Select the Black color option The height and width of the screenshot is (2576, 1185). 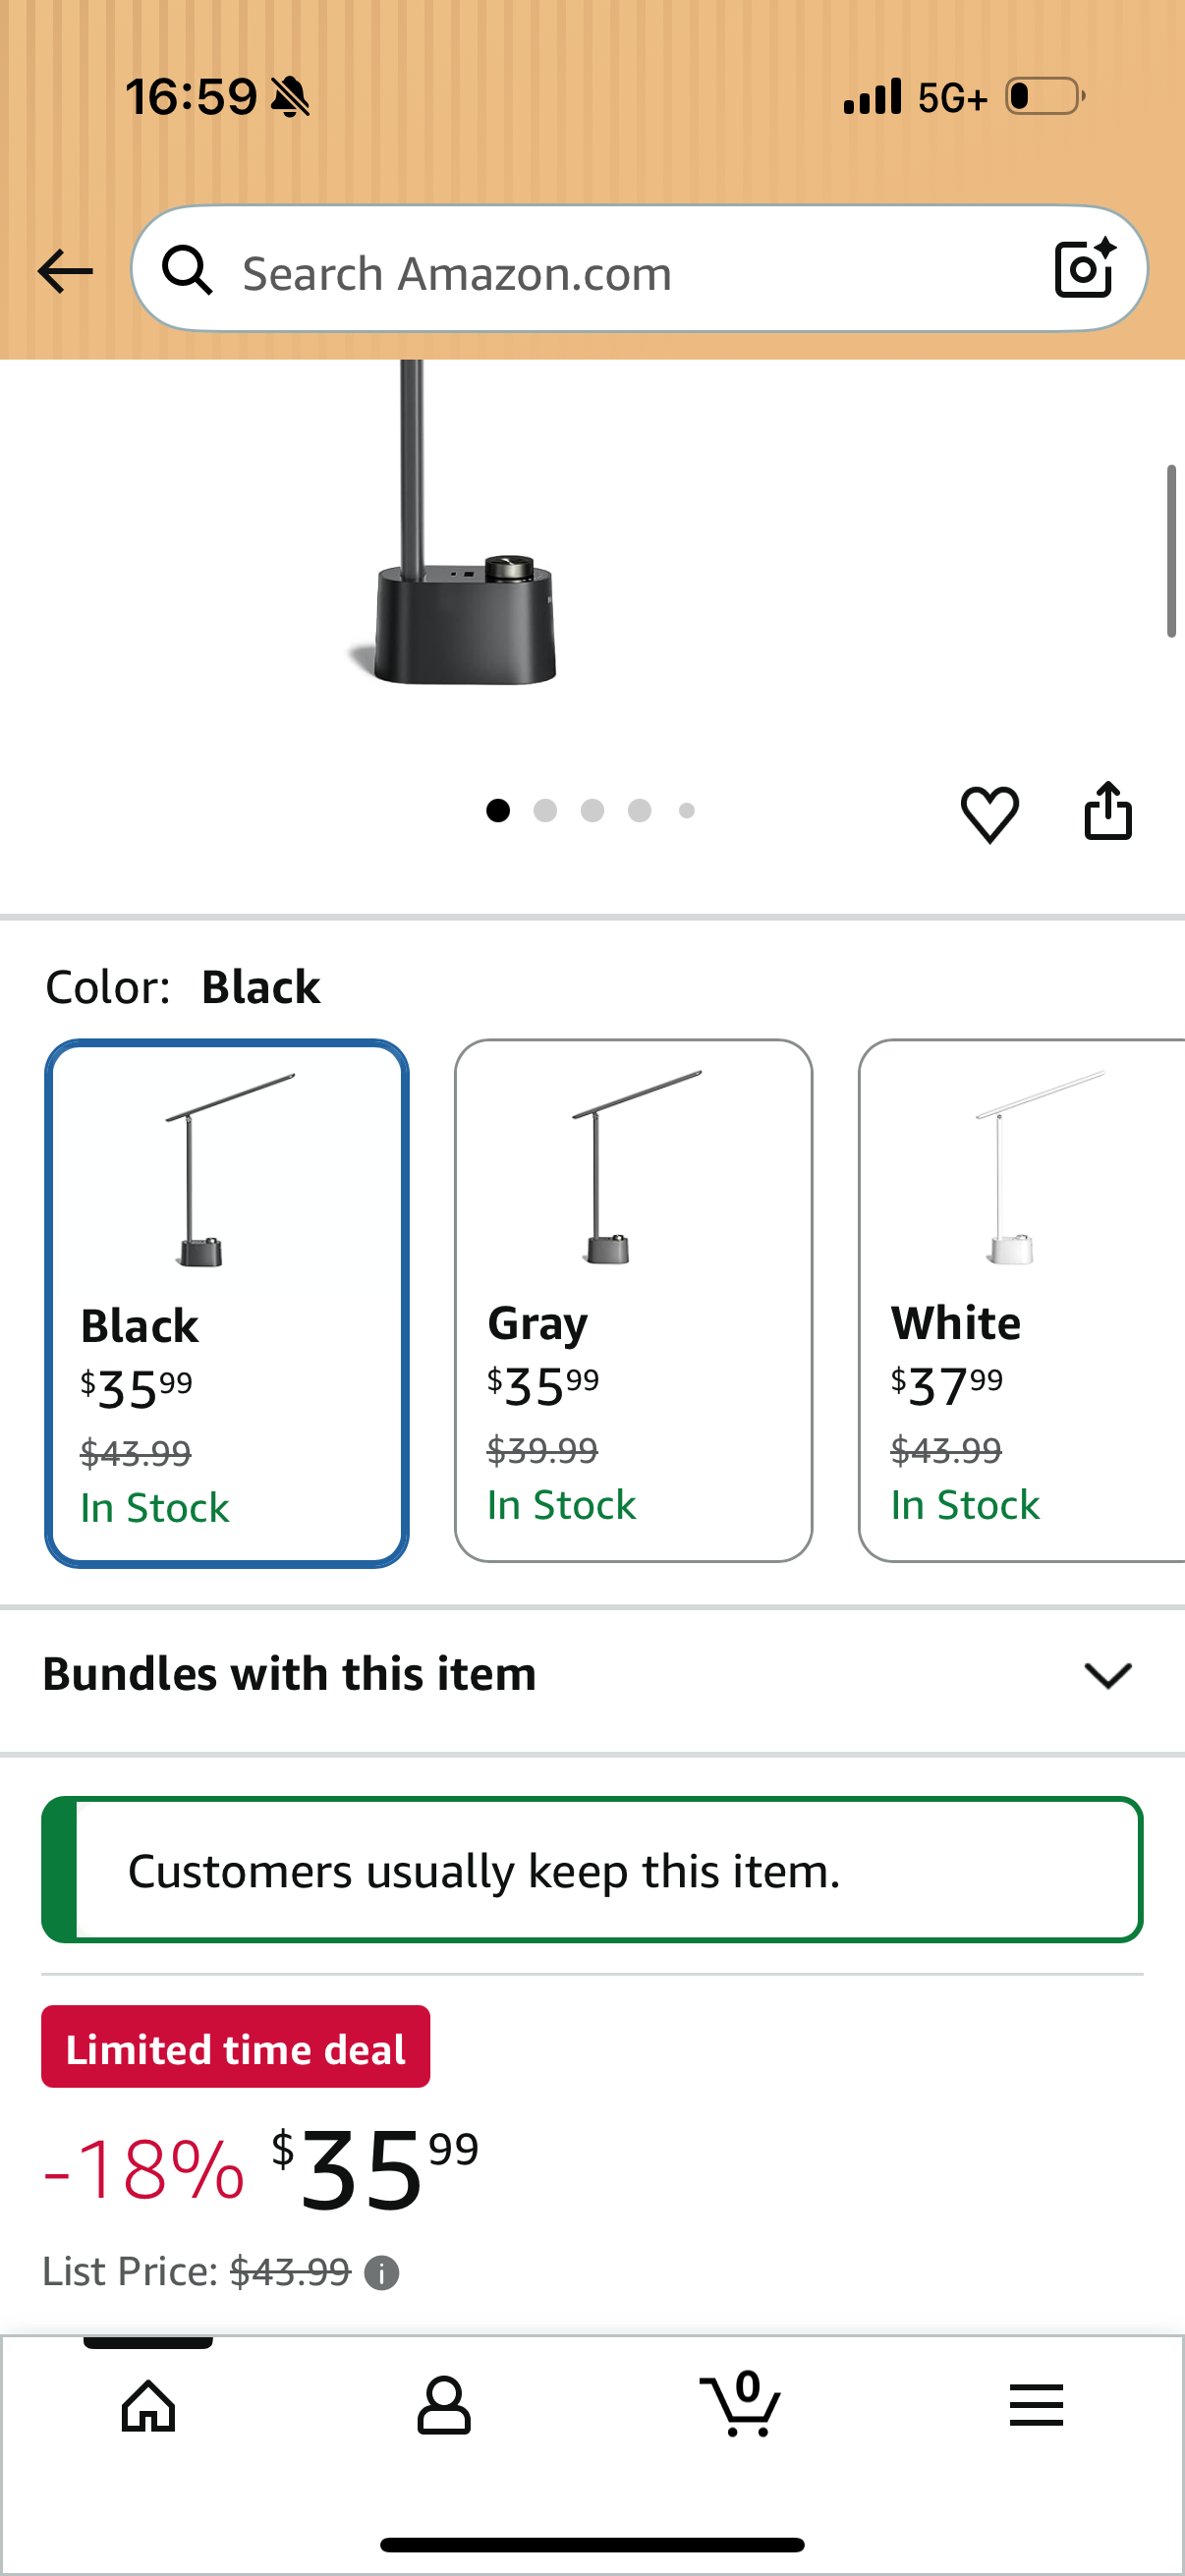tap(227, 1303)
